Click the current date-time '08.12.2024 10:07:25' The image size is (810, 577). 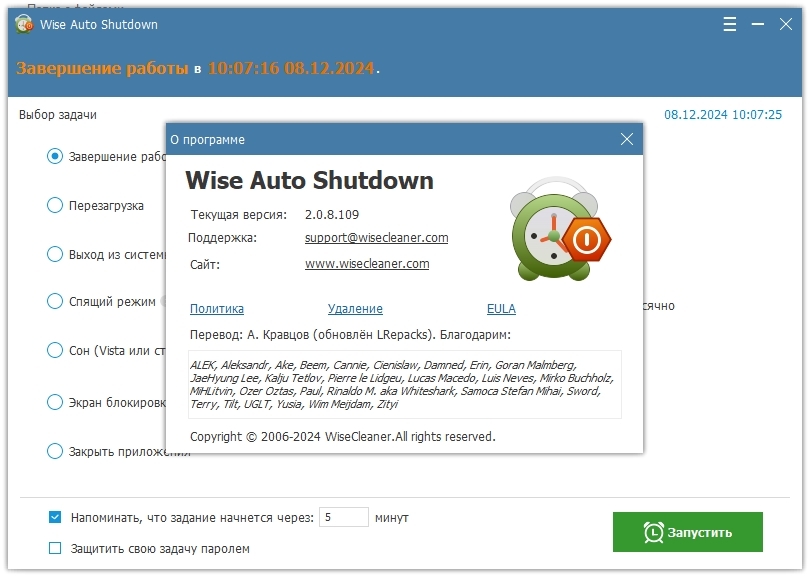pos(723,114)
